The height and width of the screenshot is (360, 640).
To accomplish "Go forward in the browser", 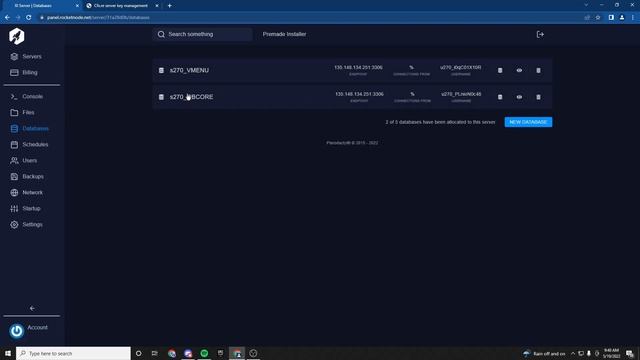I will pyautogui.click(x=18, y=18).
